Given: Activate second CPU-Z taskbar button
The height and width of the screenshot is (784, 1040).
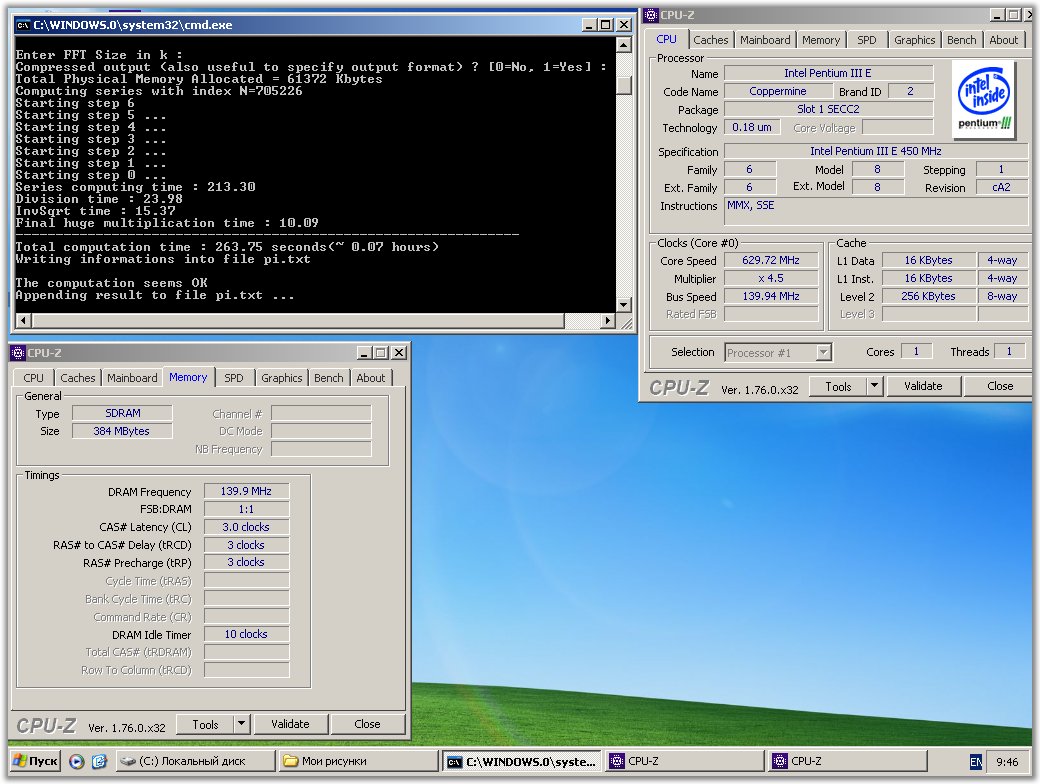Looking at the screenshot, I should (x=848, y=761).
